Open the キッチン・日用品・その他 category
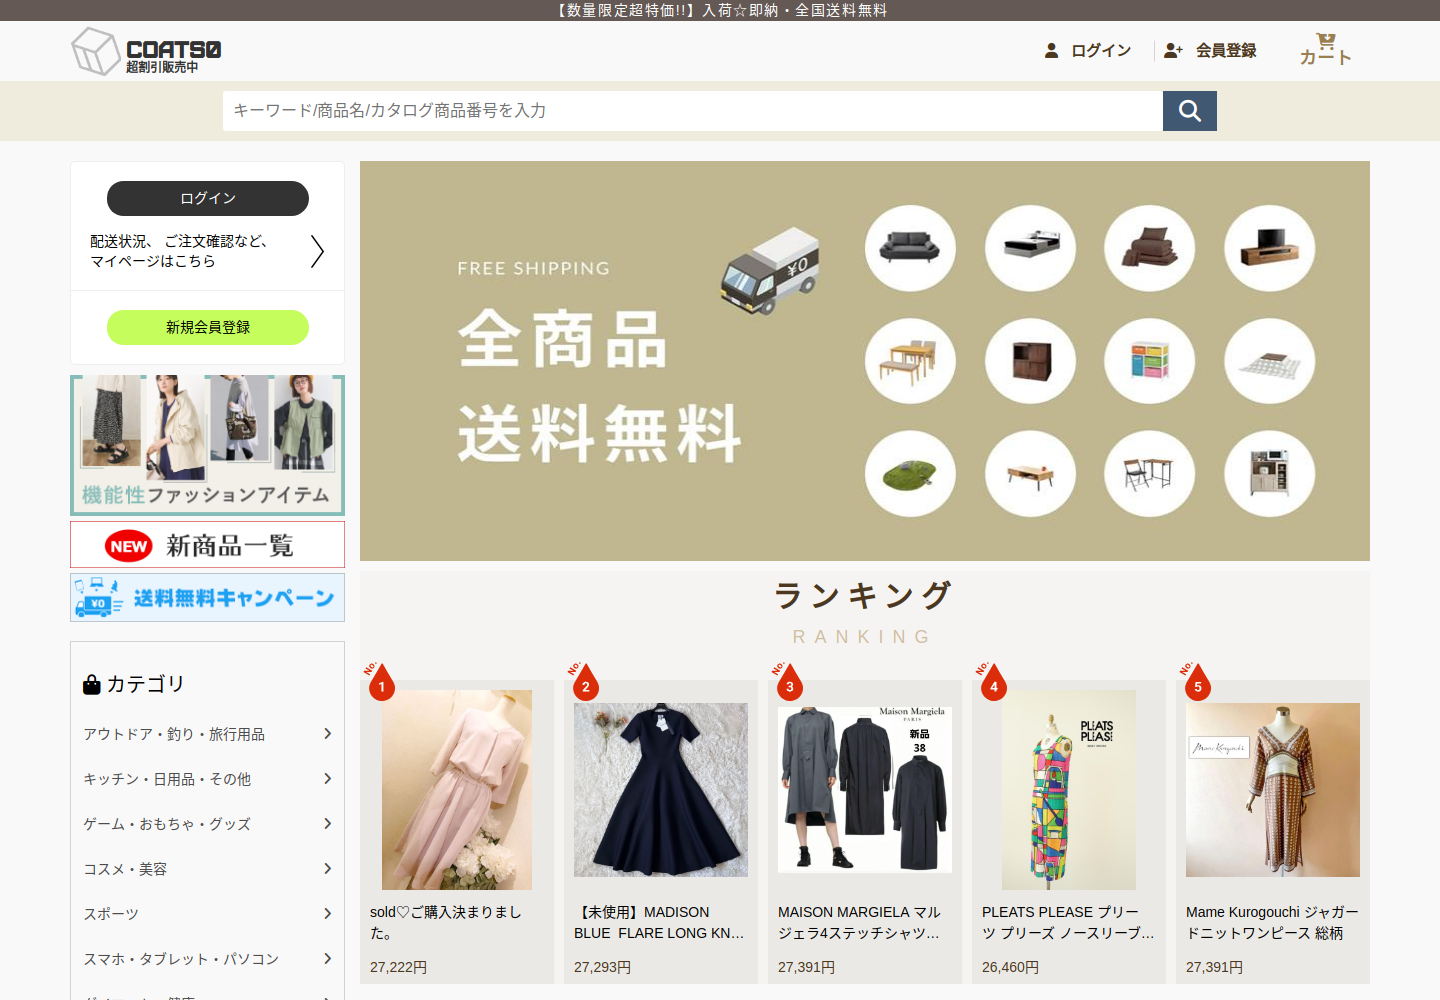The height and width of the screenshot is (1000, 1440). point(167,779)
